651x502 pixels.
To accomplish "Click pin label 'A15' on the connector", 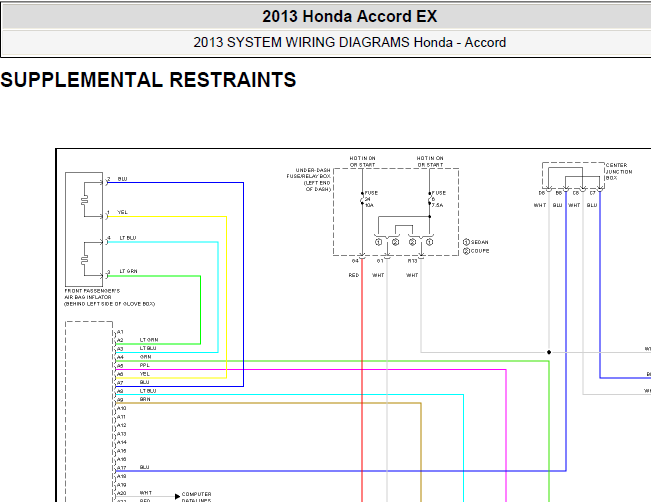I will click(121, 451).
